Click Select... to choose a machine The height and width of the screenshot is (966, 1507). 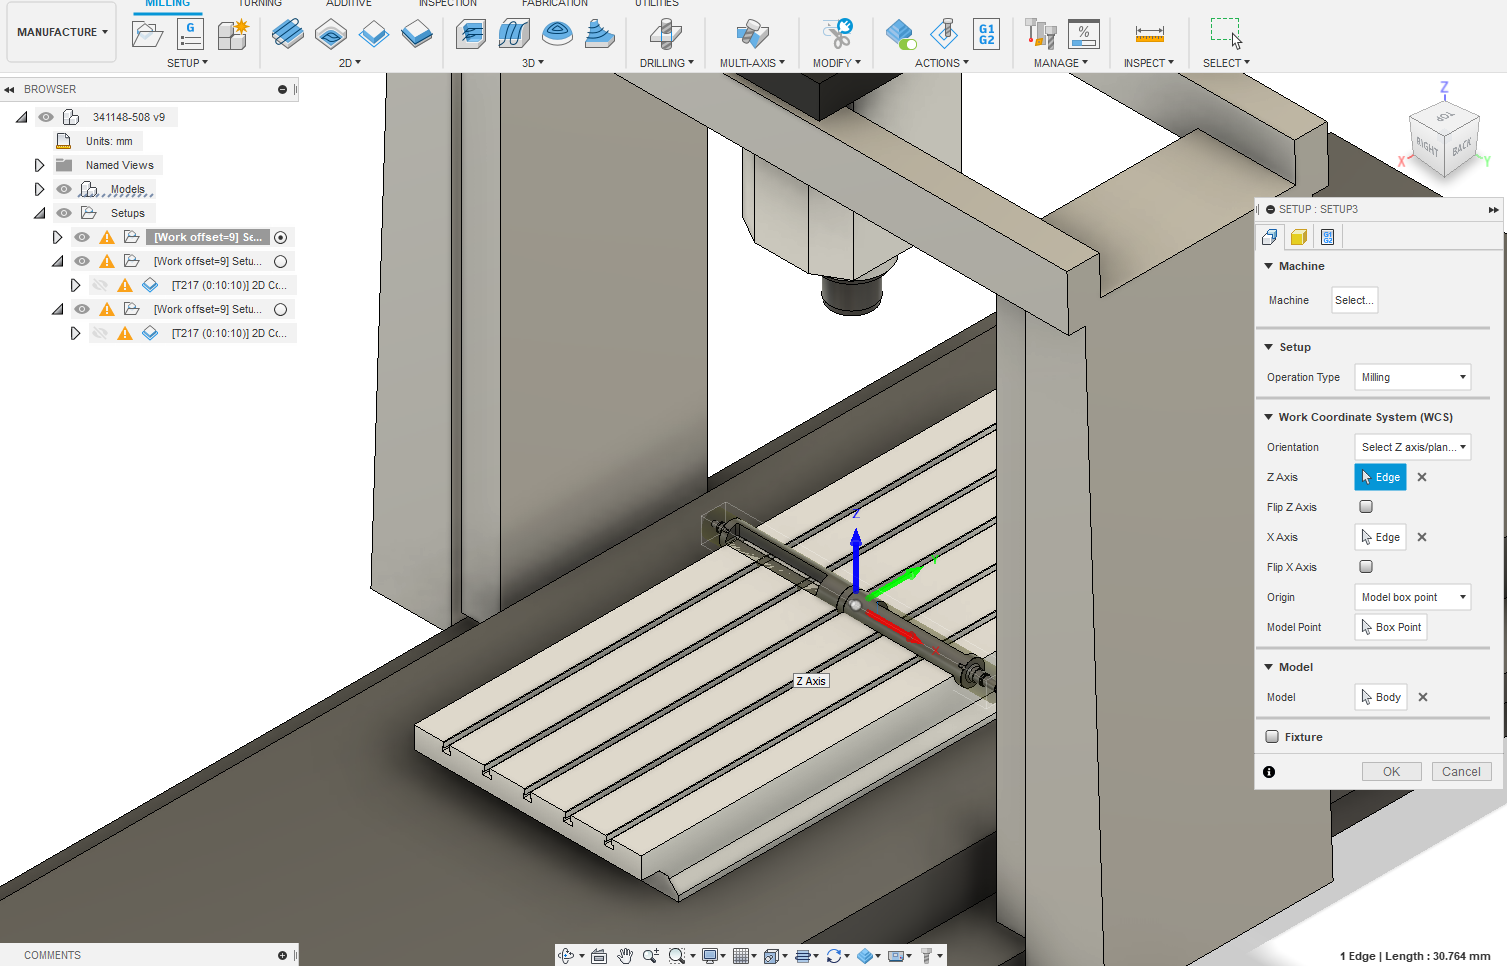coord(1354,299)
